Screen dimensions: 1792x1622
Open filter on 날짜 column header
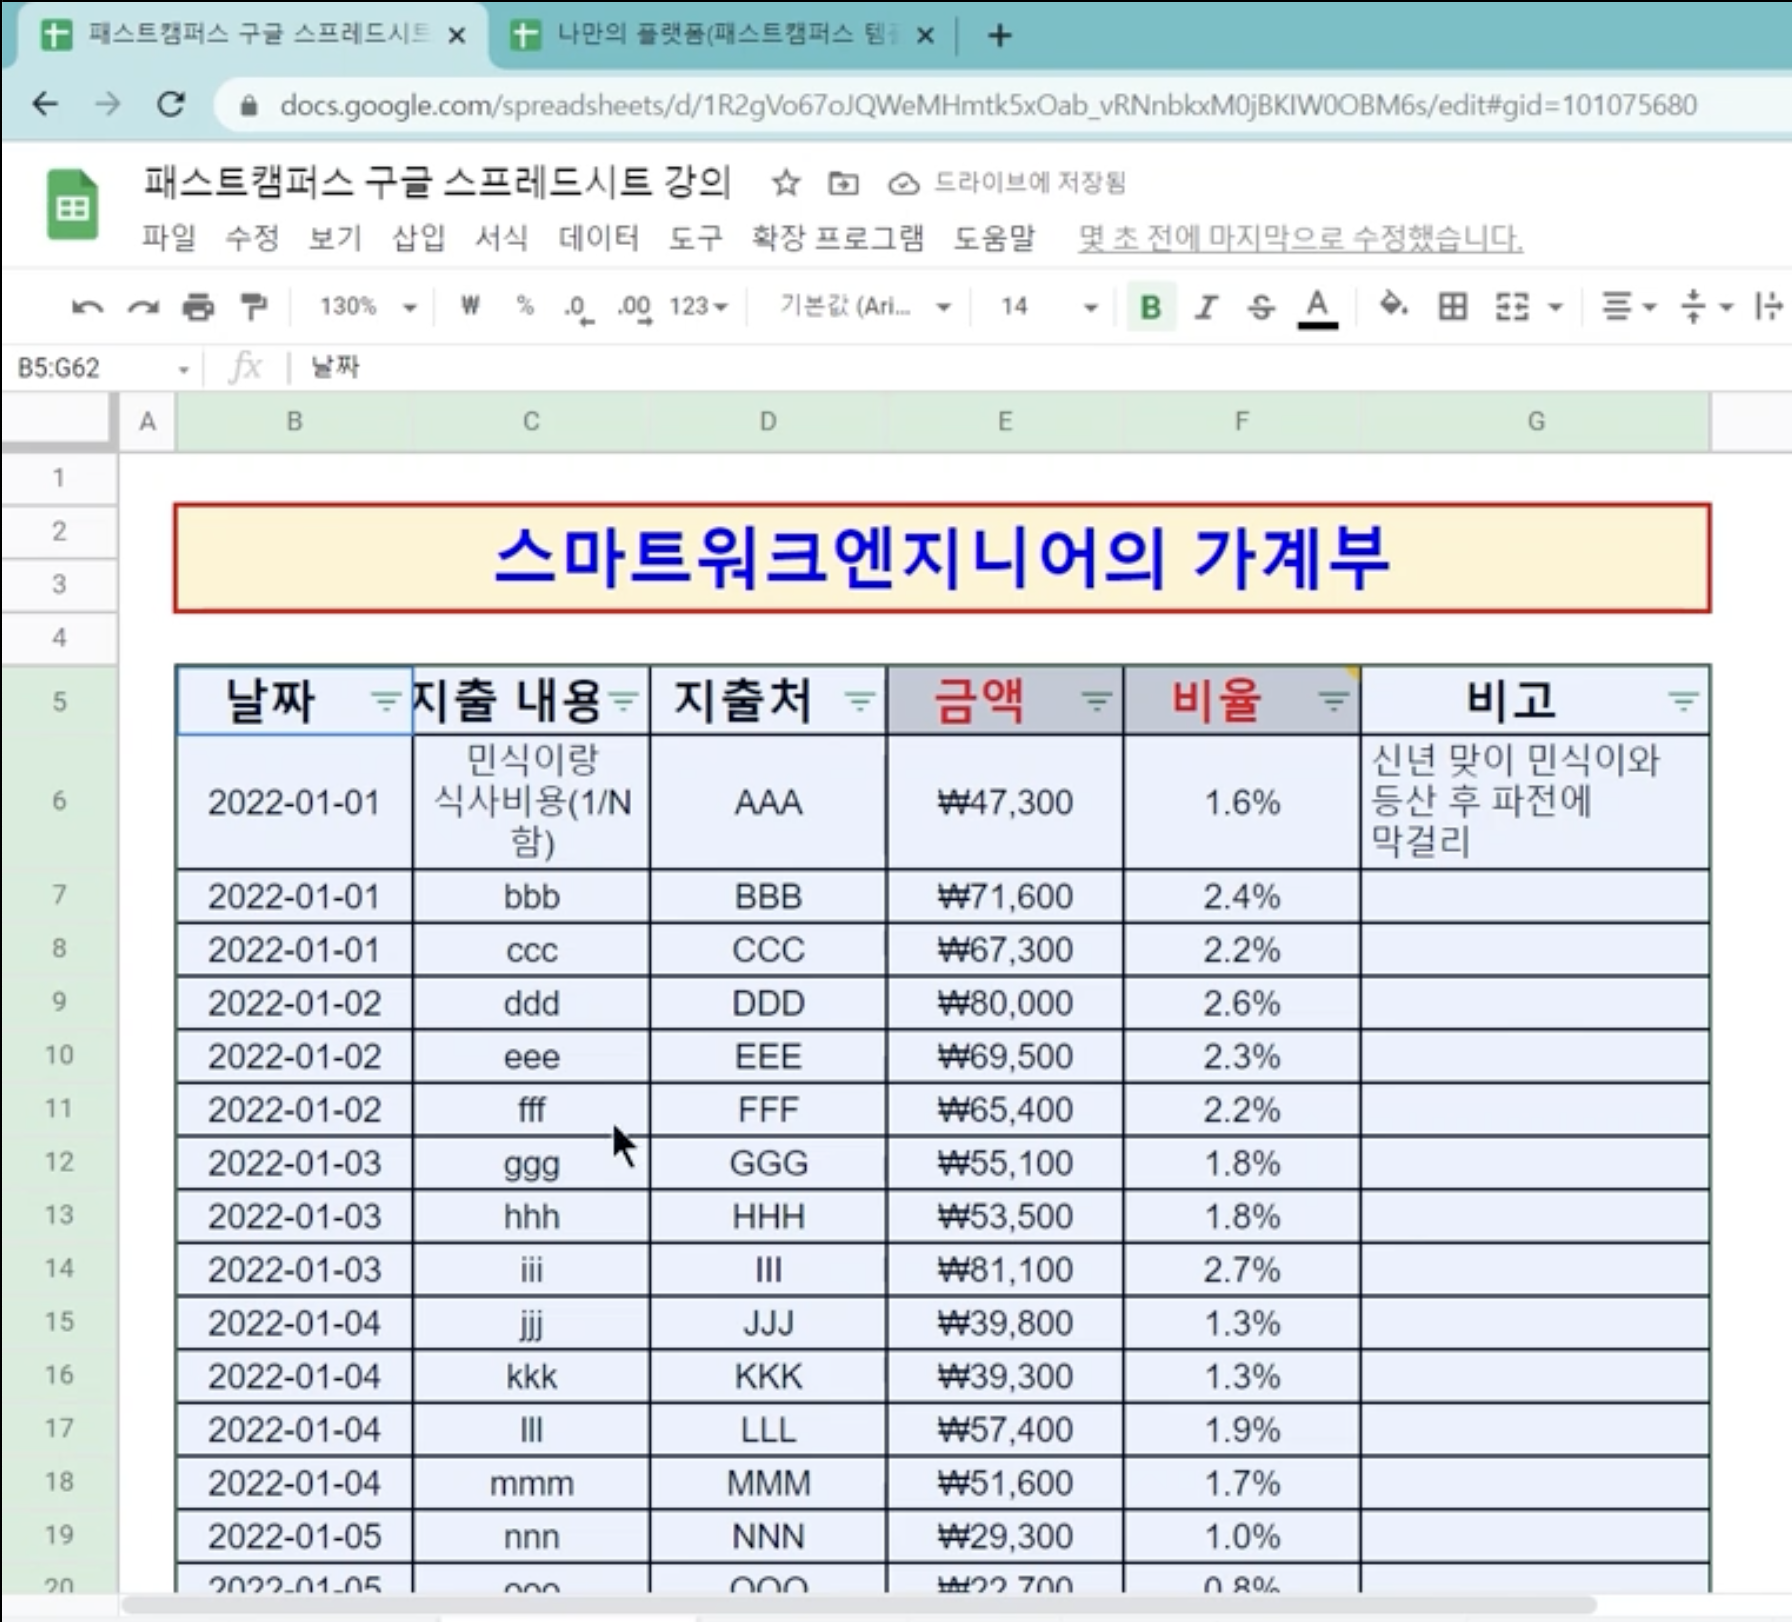pyautogui.click(x=385, y=701)
